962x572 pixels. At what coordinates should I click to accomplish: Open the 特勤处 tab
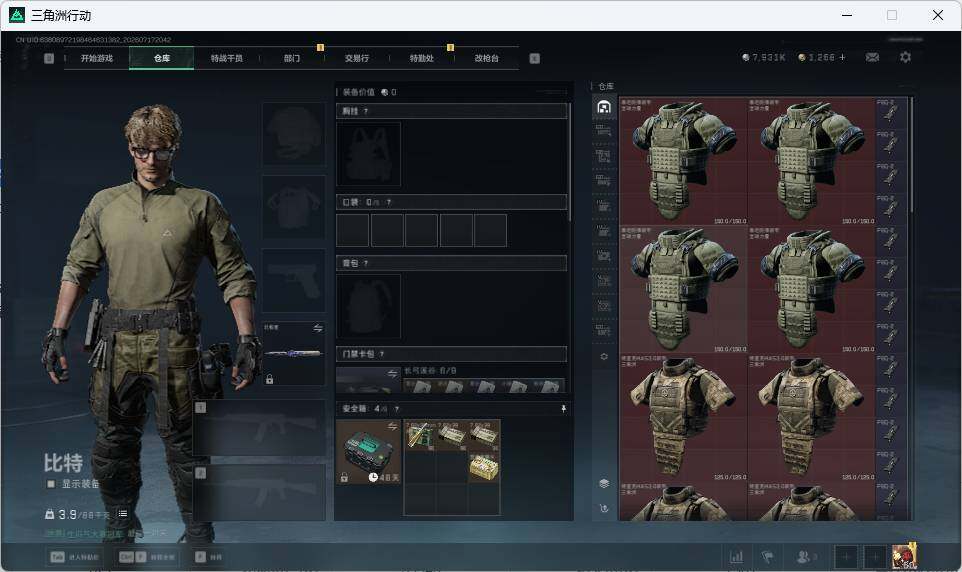[421, 58]
